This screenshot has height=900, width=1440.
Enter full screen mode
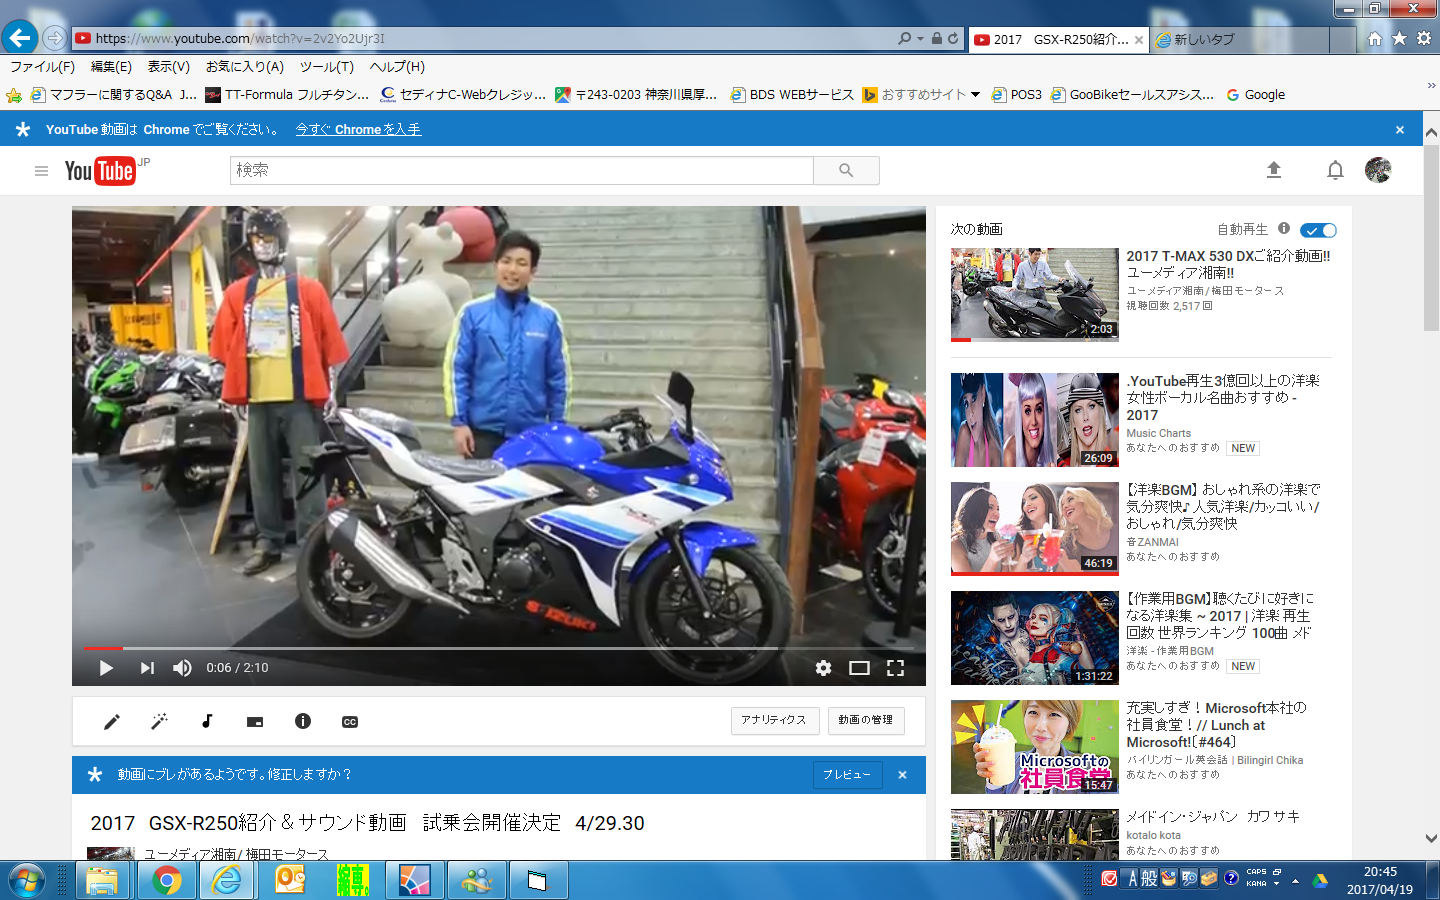point(895,668)
